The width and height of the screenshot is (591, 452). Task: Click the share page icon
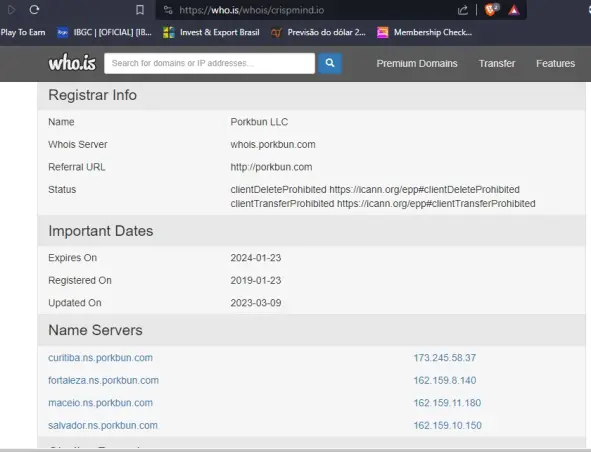click(463, 10)
